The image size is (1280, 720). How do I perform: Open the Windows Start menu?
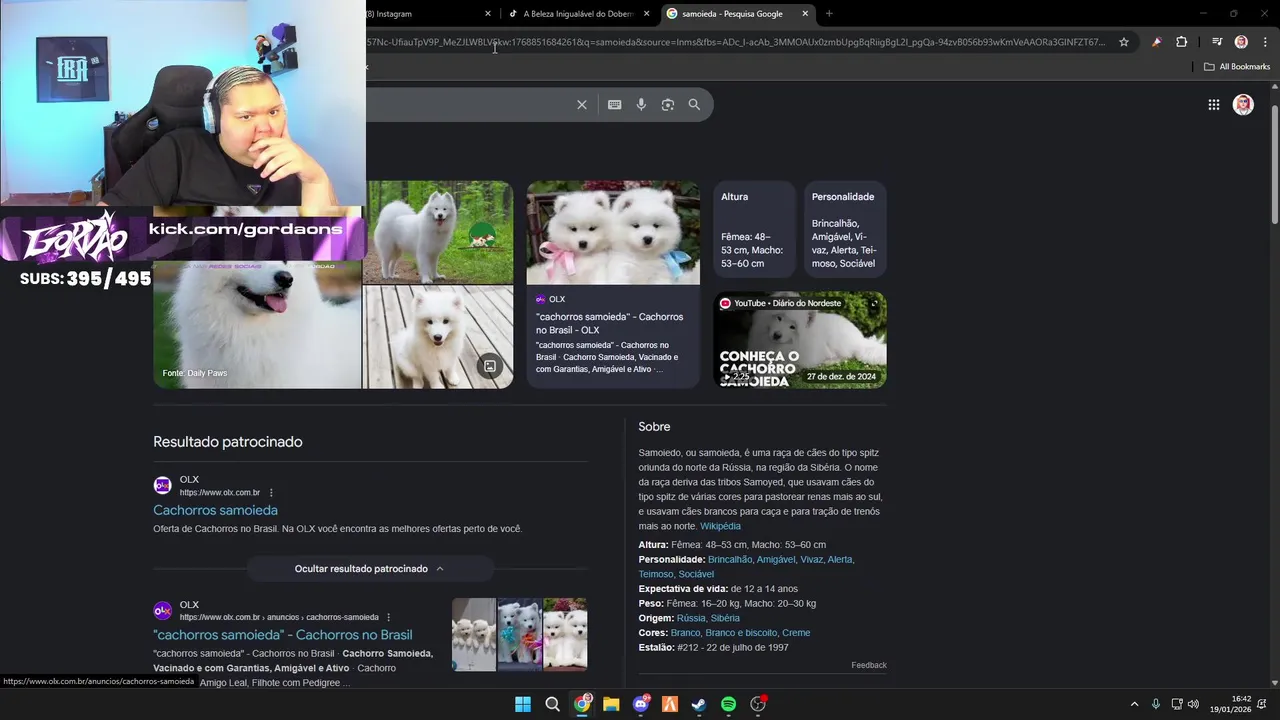(x=523, y=704)
